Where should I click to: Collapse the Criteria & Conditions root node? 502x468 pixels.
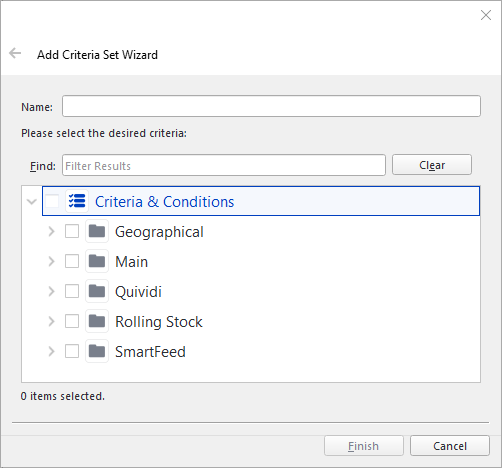click(32, 202)
